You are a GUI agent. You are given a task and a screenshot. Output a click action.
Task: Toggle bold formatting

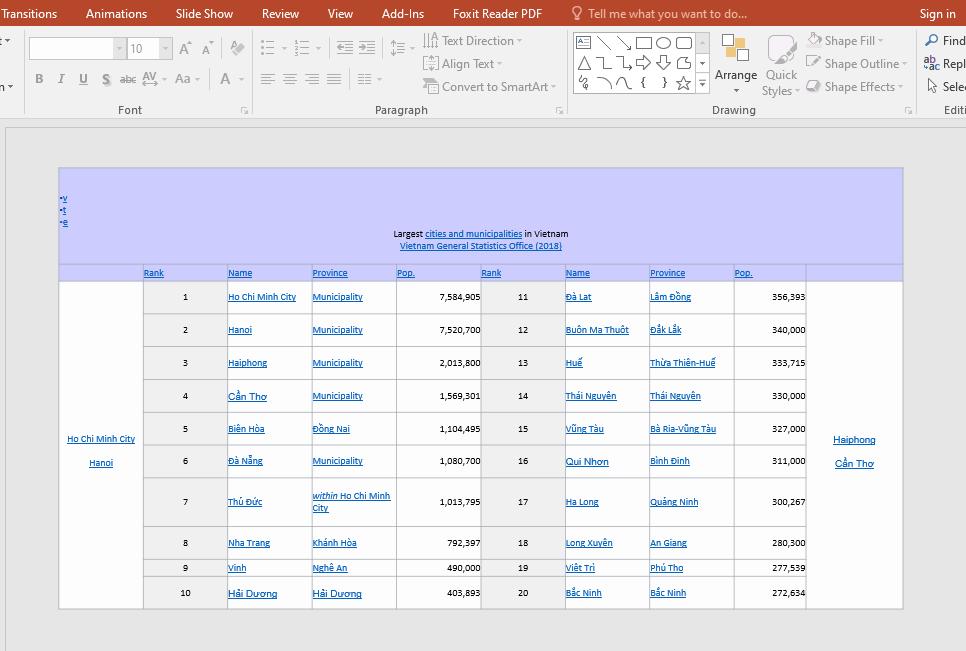pyautogui.click(x=39, y=78)
